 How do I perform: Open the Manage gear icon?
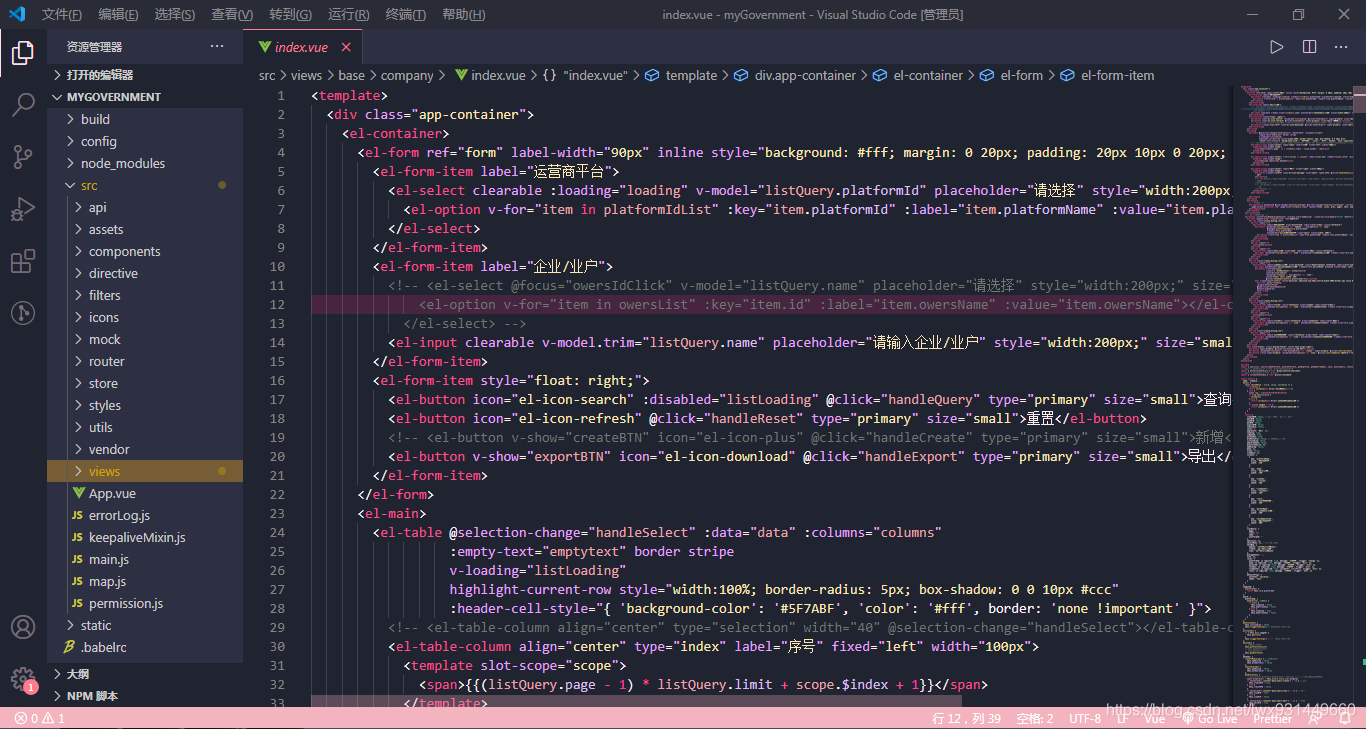[x=23, y=679]
